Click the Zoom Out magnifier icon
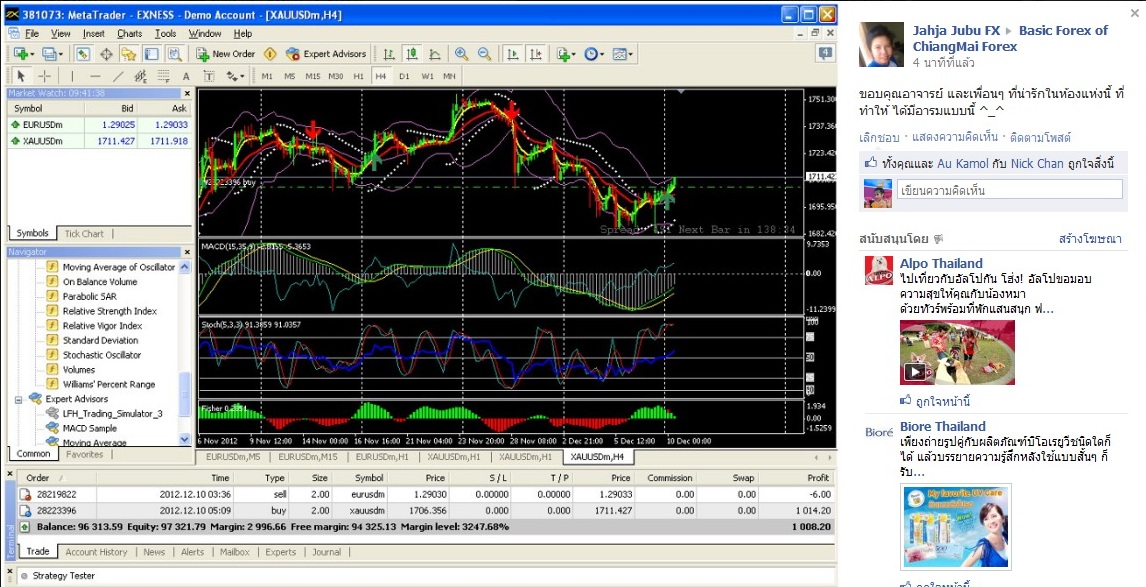 [484, 54]
